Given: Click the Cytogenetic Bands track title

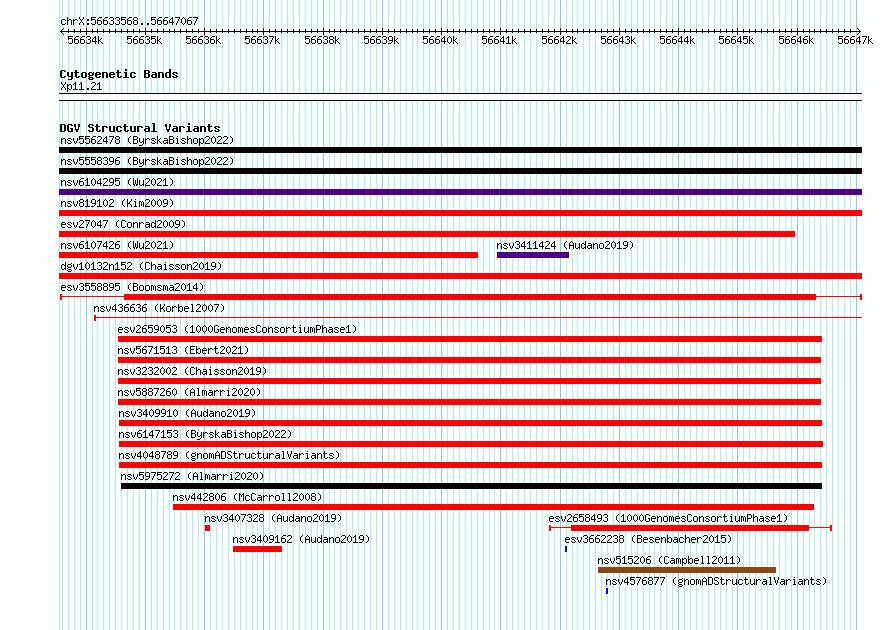Looking at the screenshot, I should tap(119, 74).
